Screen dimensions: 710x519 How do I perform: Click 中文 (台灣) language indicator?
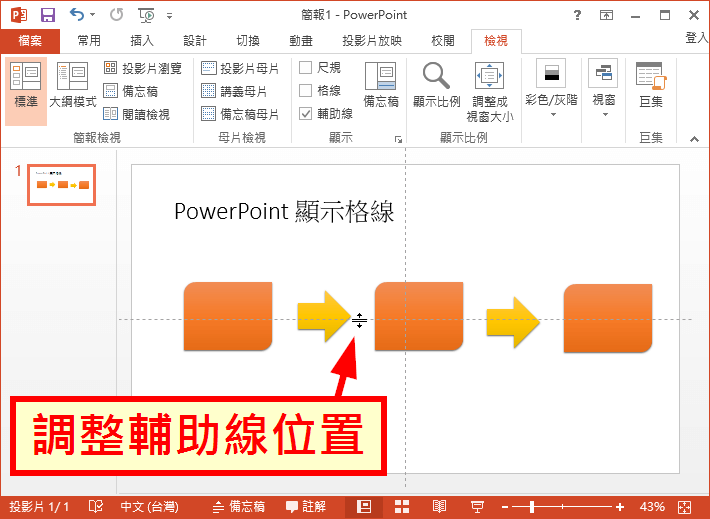pos(149,506)
